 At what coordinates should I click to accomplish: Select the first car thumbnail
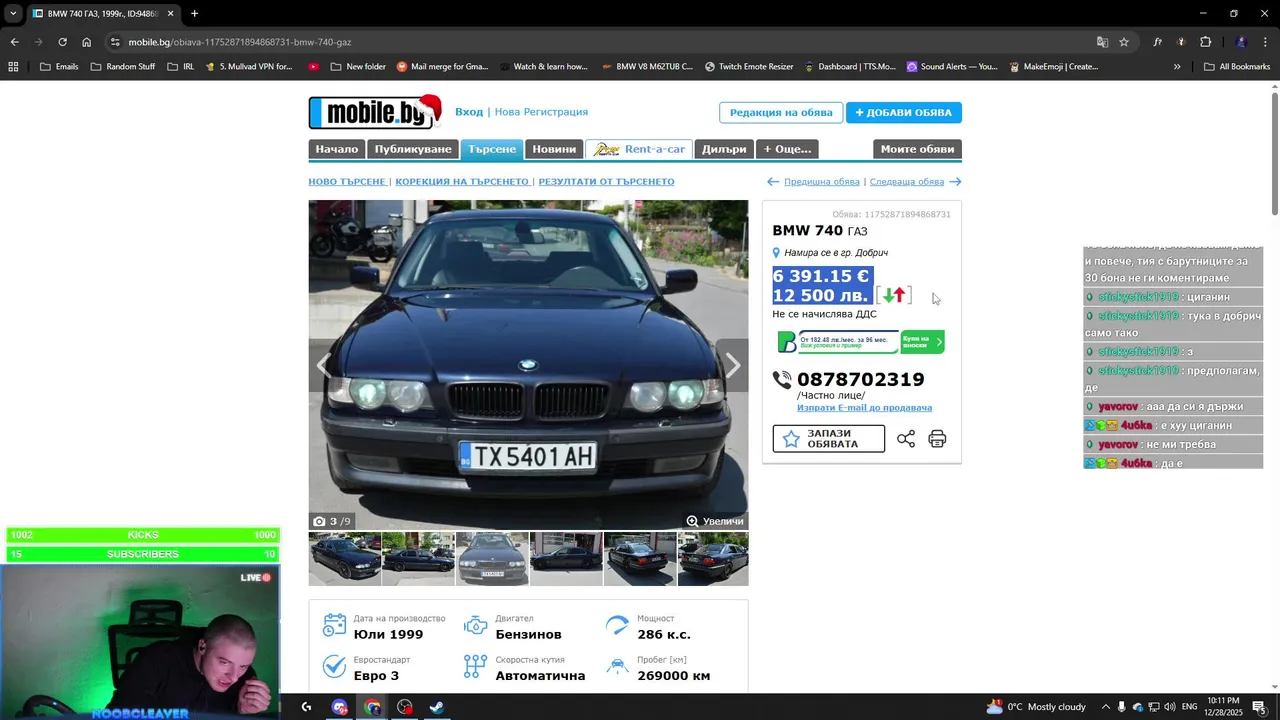[344, 558]
